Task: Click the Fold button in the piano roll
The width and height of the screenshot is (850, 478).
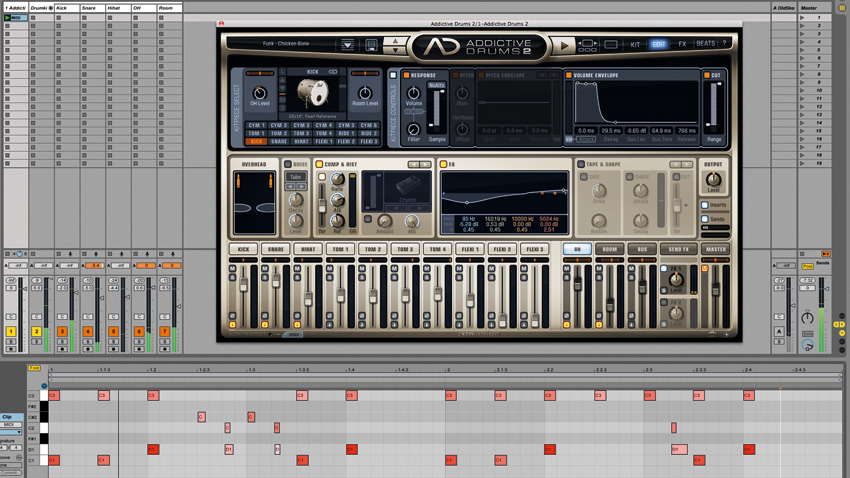Action: pos(34,368)
